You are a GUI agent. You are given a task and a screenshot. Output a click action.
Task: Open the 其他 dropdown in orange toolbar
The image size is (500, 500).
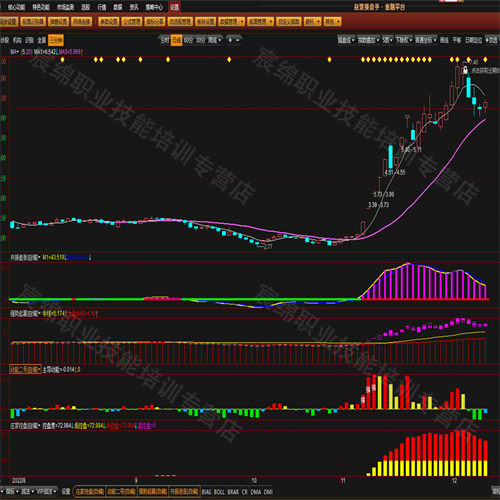tap(333, 22)
